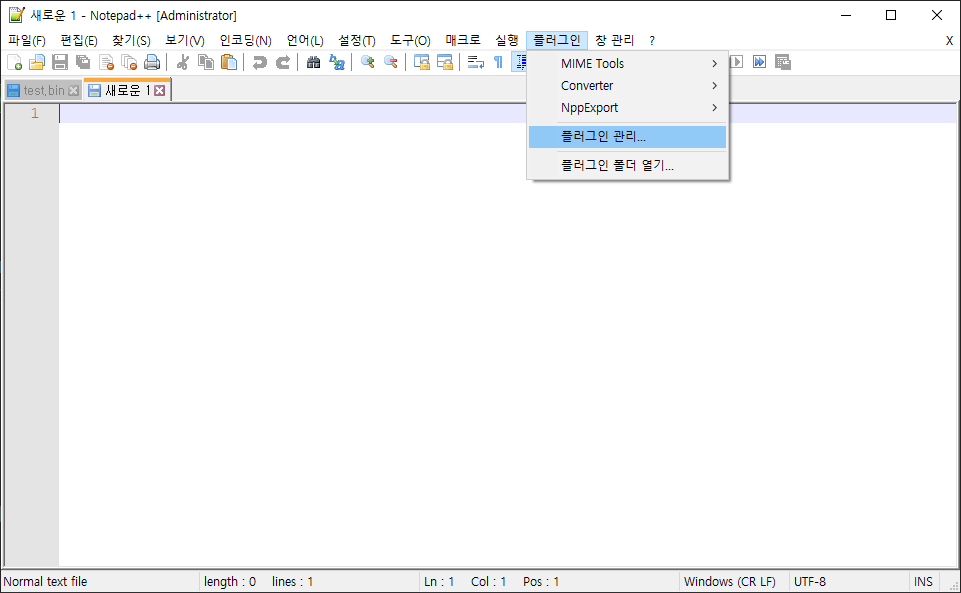
Task: Click the Playback macro icon
Action: 737,62
